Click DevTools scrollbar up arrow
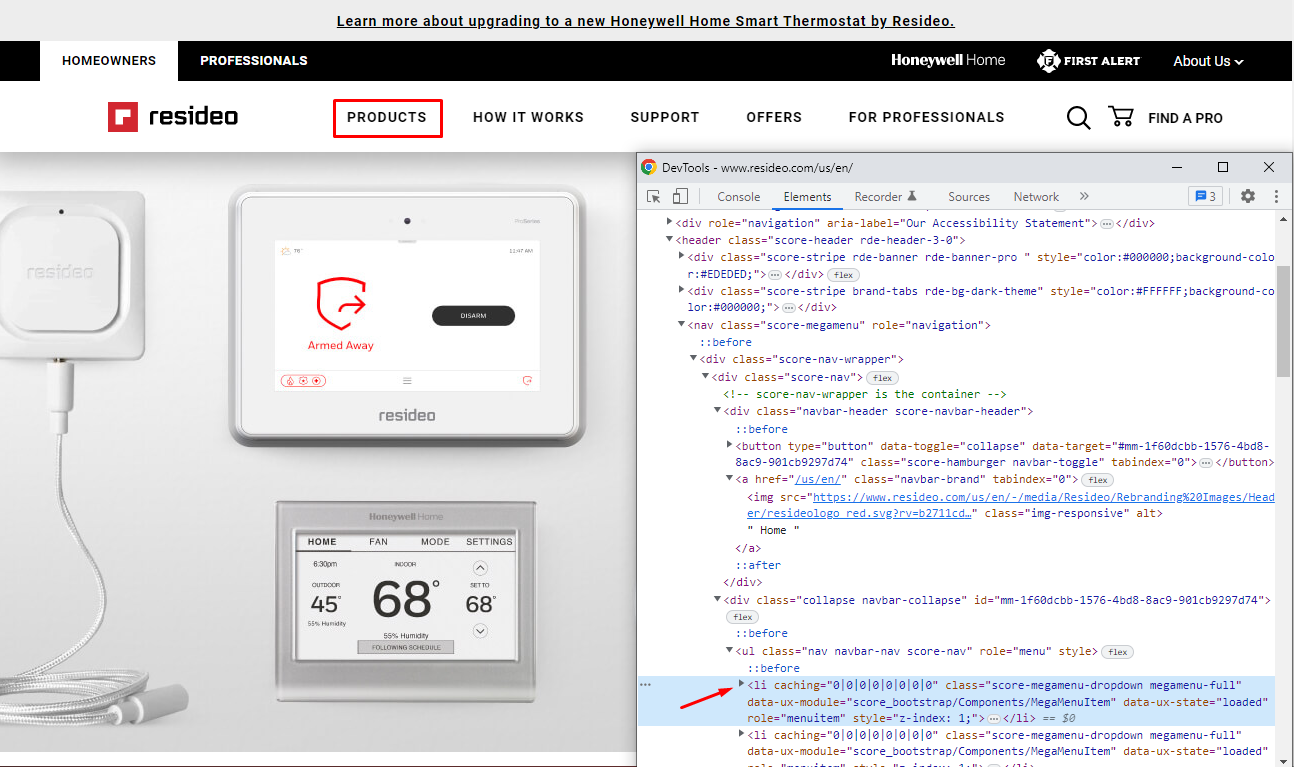1294x767 pixels. (x=1284, y=217)
